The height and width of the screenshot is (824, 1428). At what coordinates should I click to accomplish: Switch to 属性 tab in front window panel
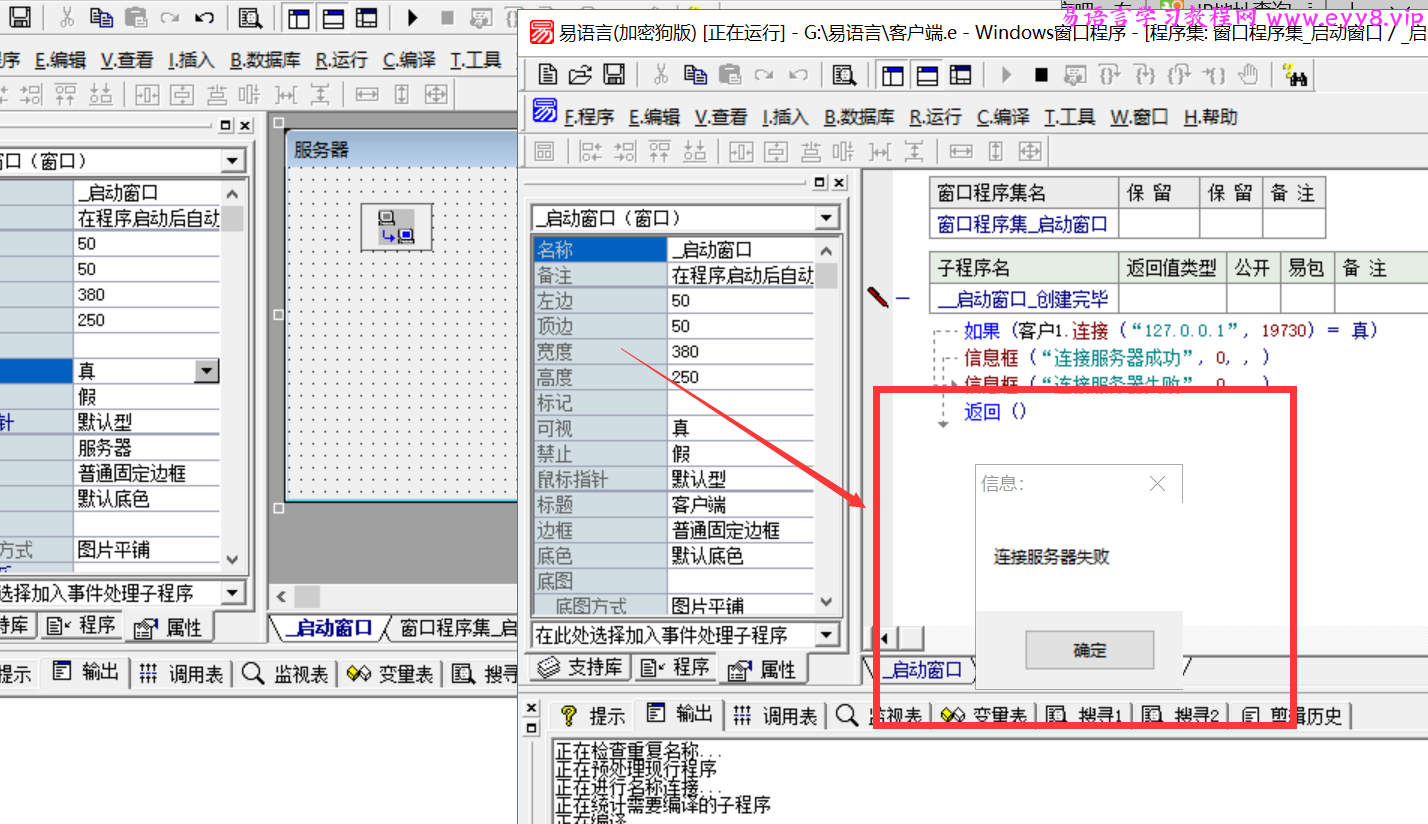click(x=765, y=669)
